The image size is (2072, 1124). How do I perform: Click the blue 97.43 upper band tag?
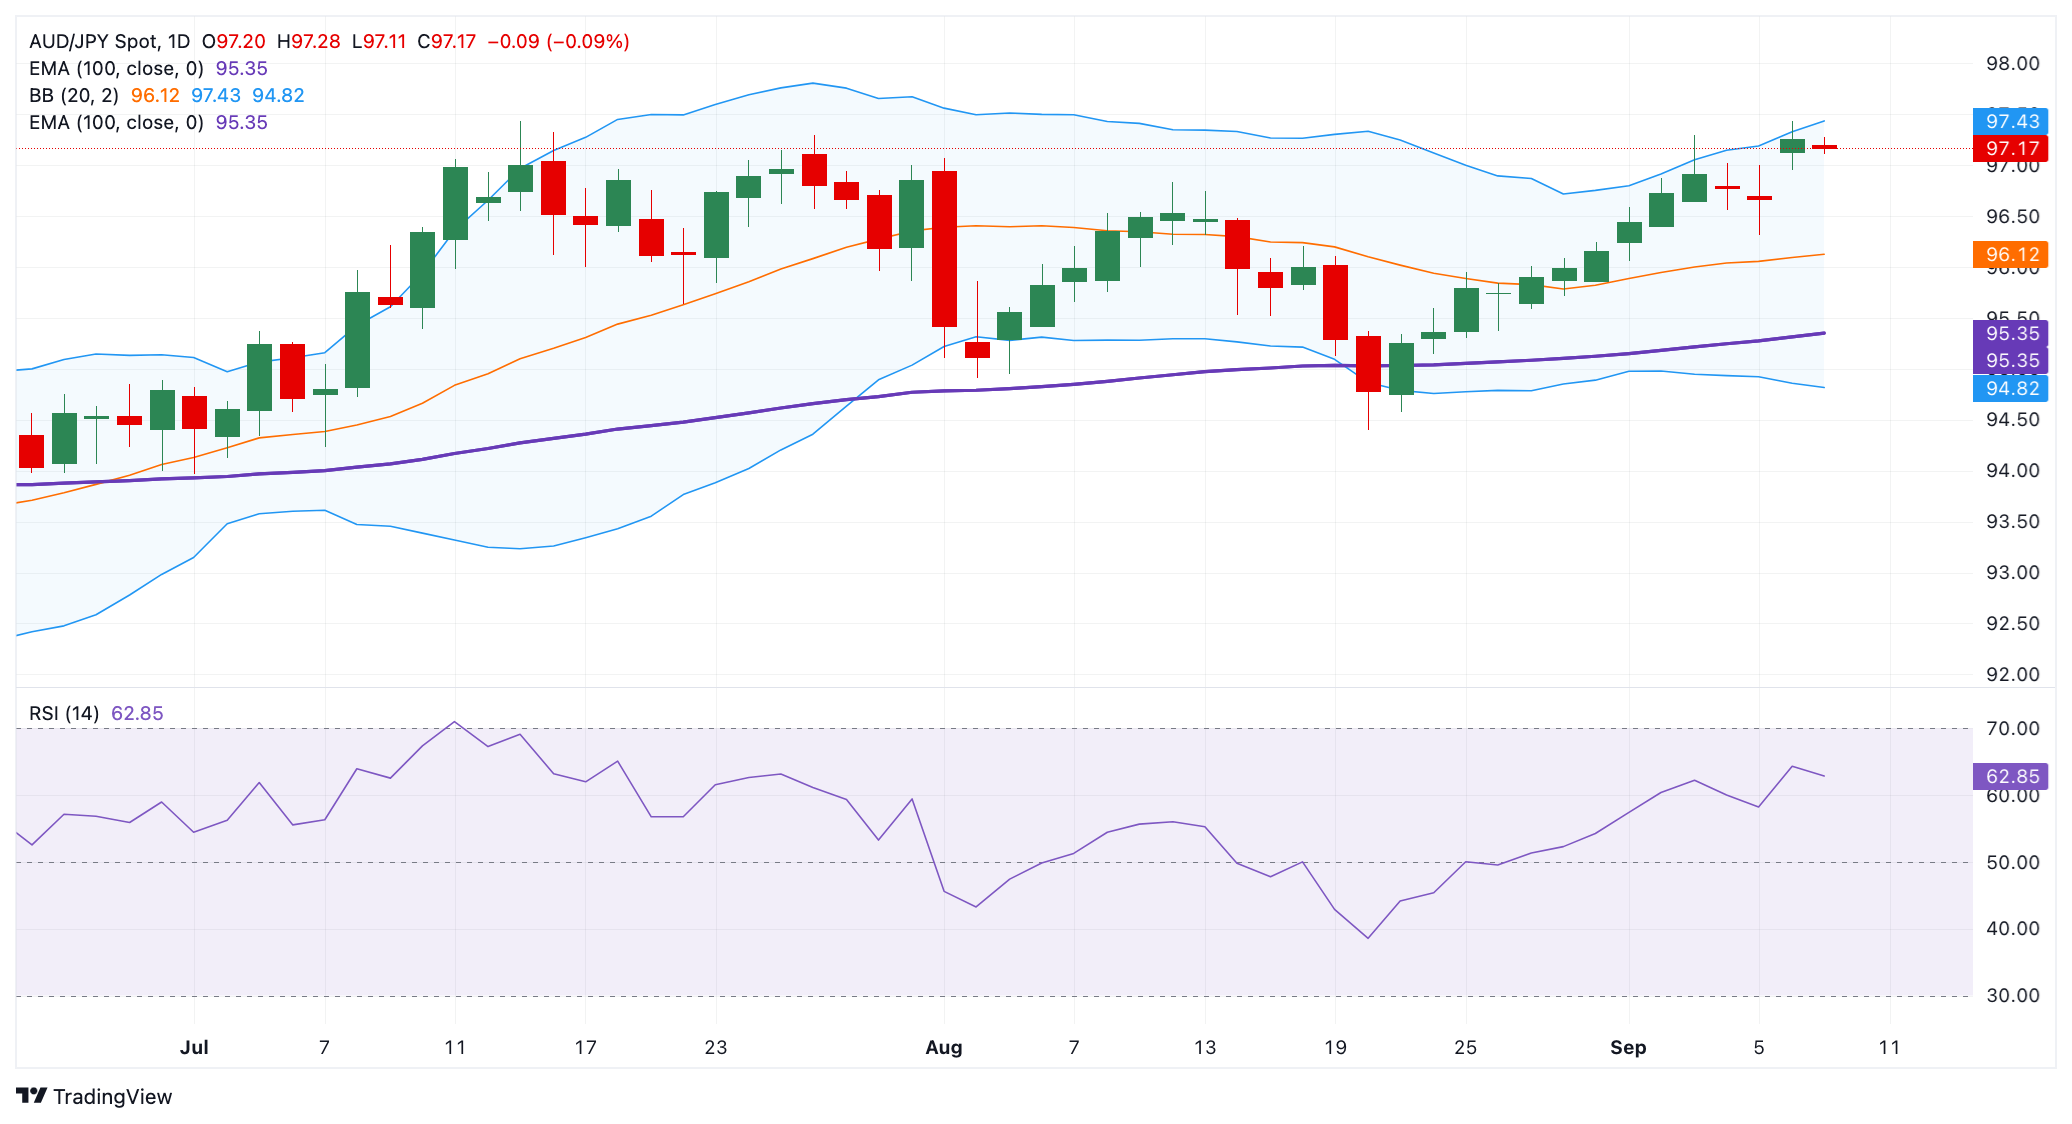click(x=2010, y=122)
